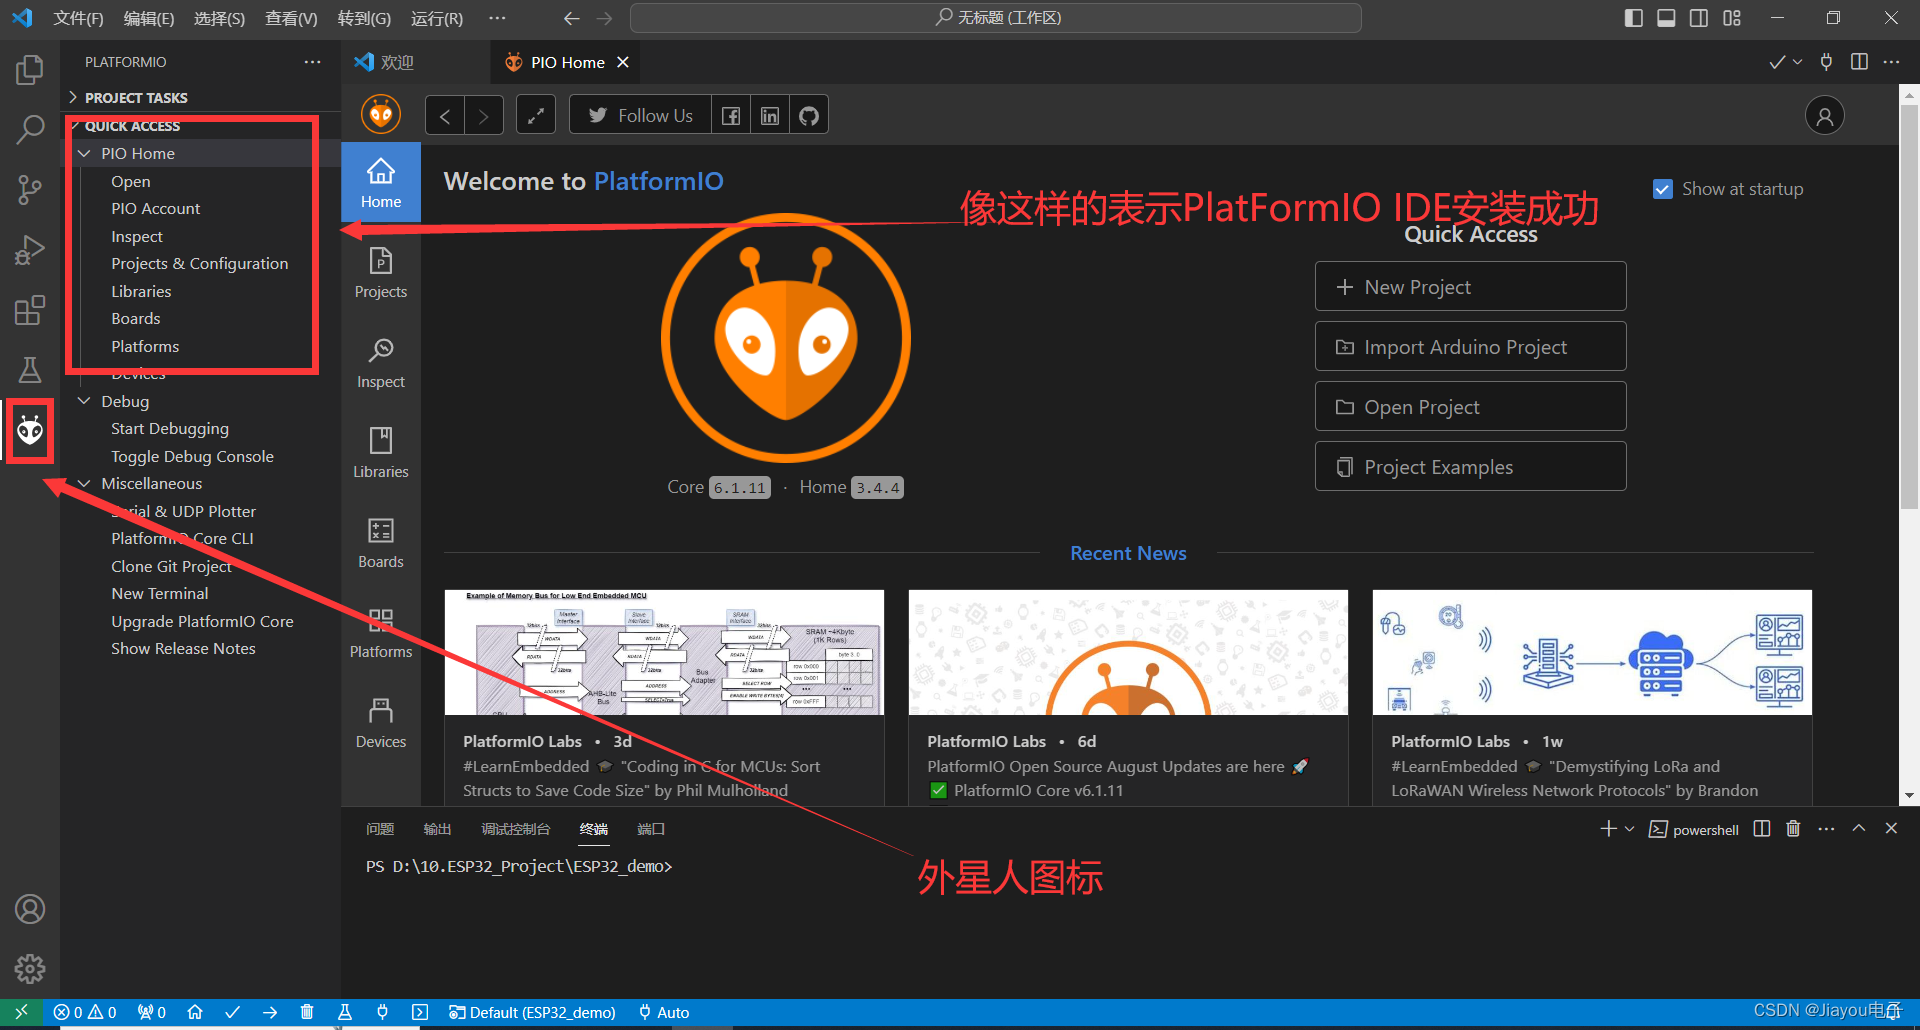Open Projects in PIO Home sidebar
The image size is (1920, 1030).
click(x=381, y=273)
